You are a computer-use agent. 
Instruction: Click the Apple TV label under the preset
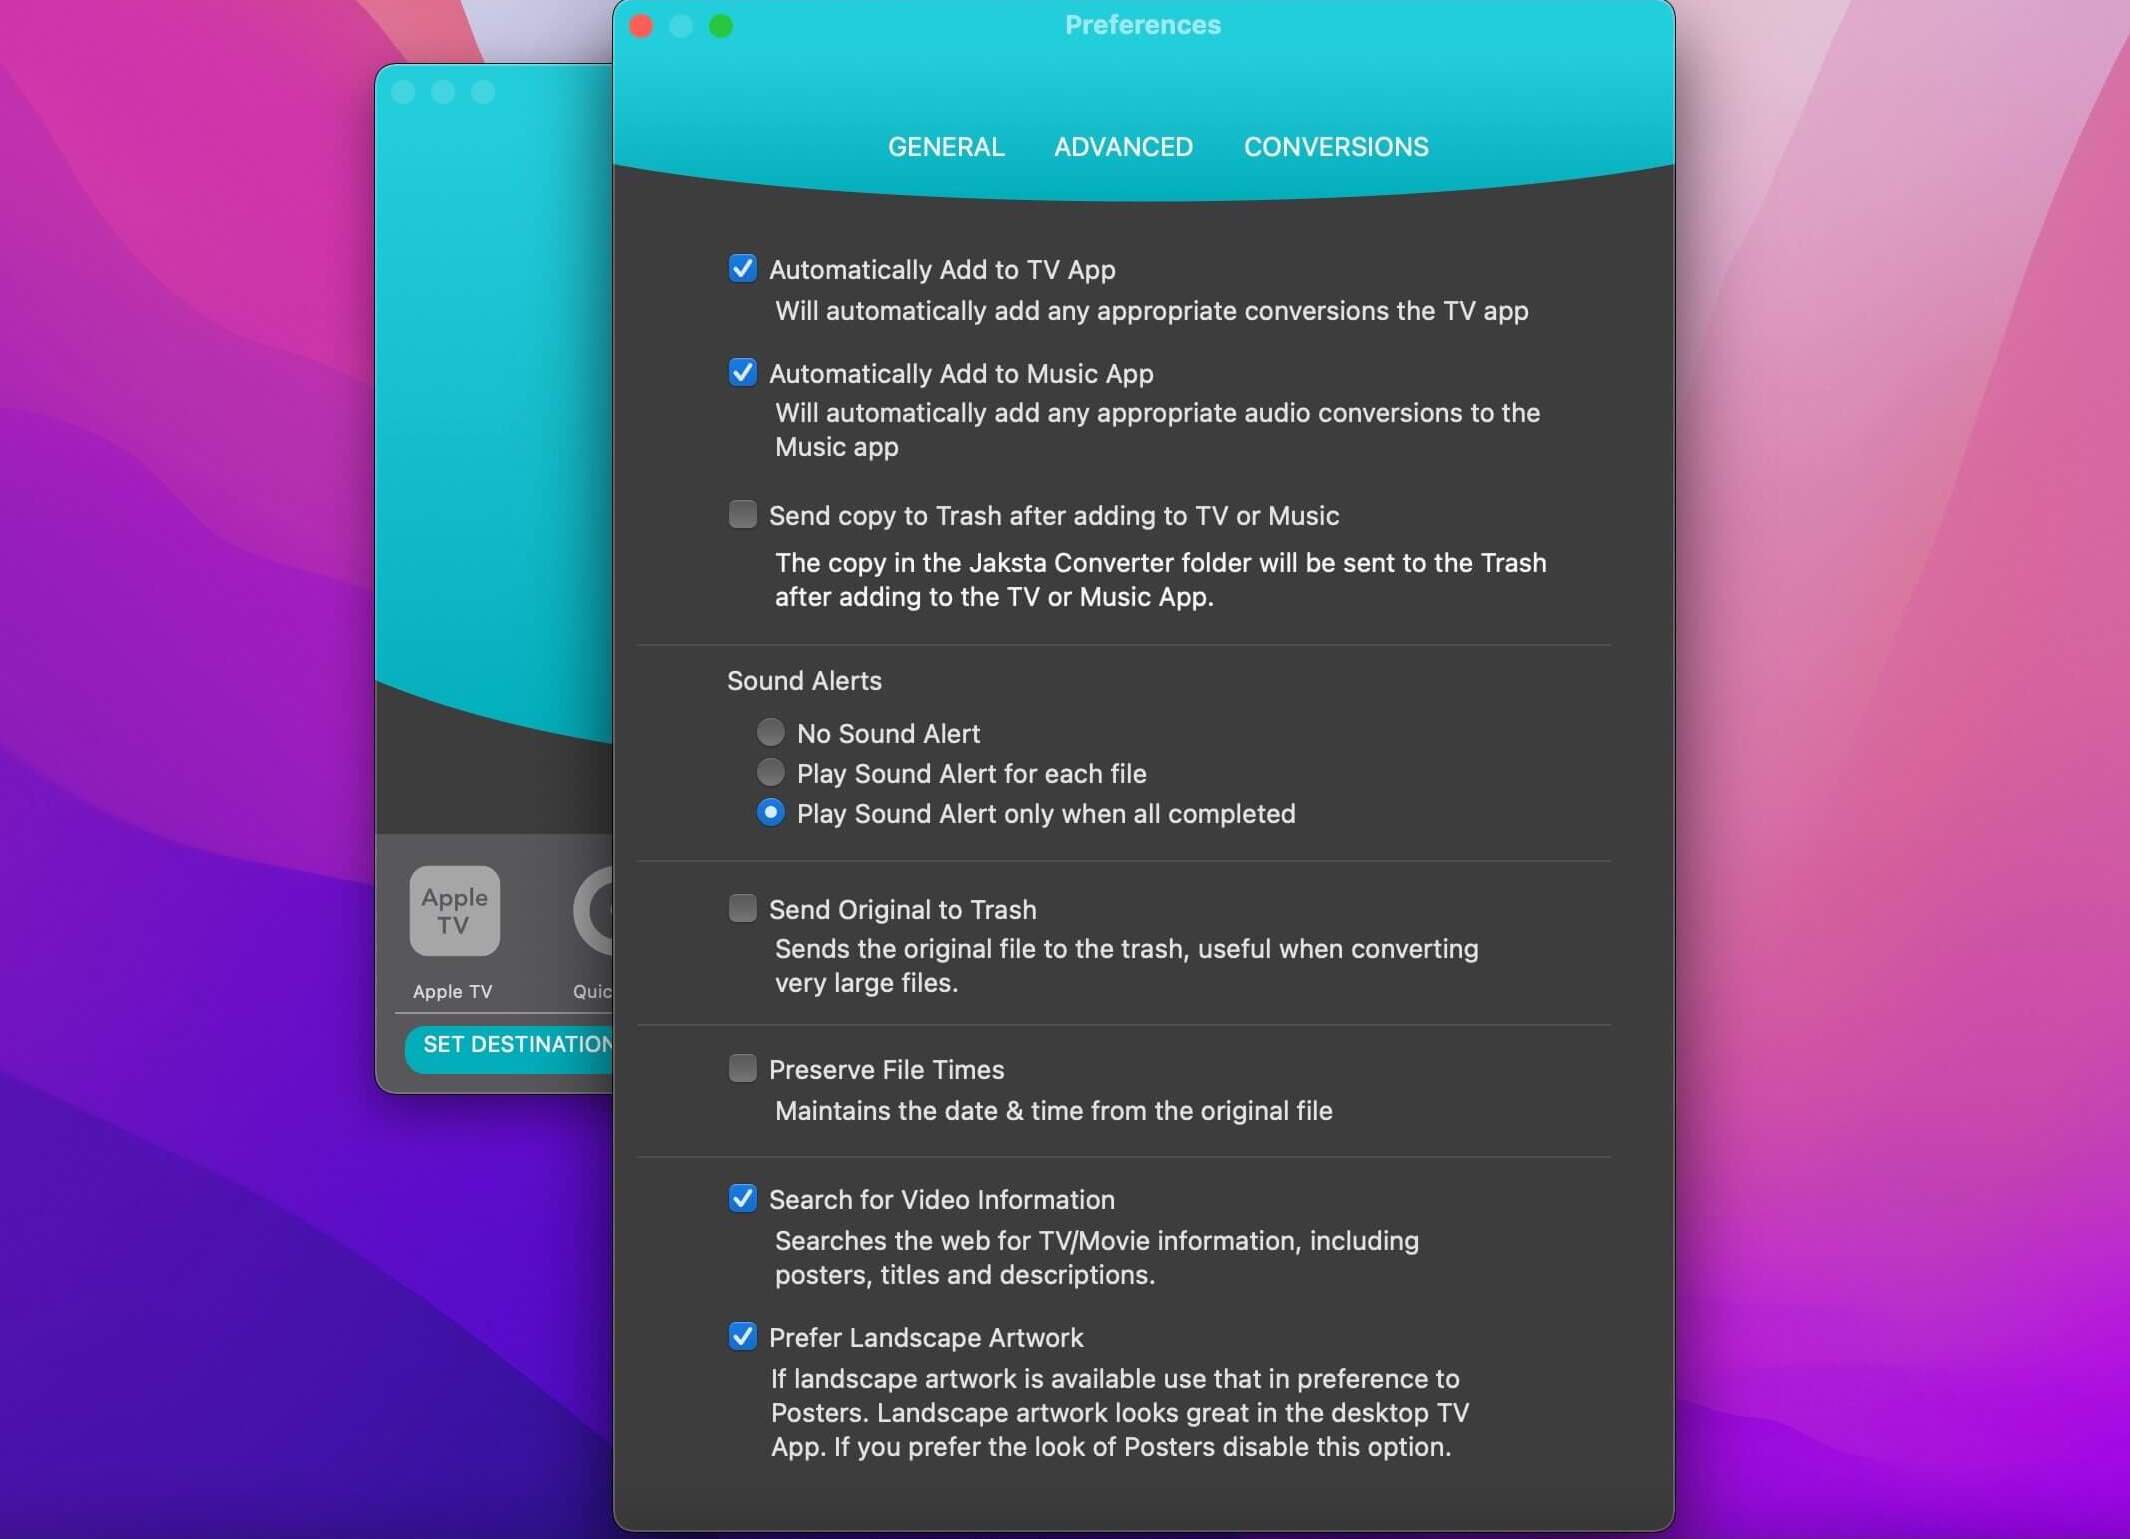click(452, 992)
